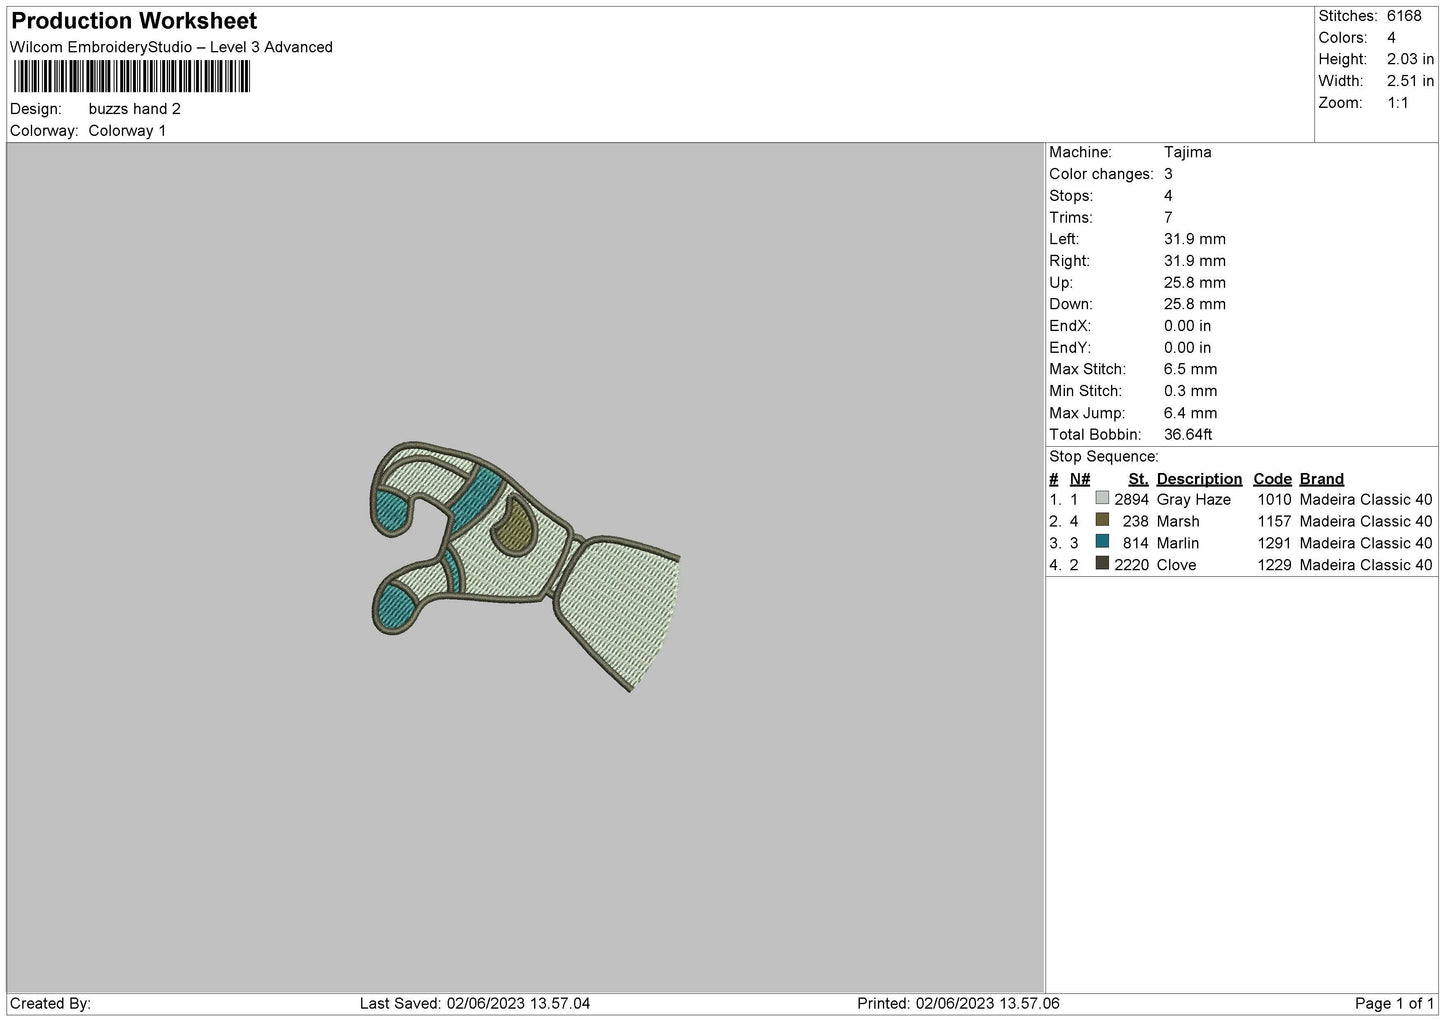Click the Total Bobbin value 36.64ft
This screenshot has width=1445, height=1021.
(x=1188, y=435)
